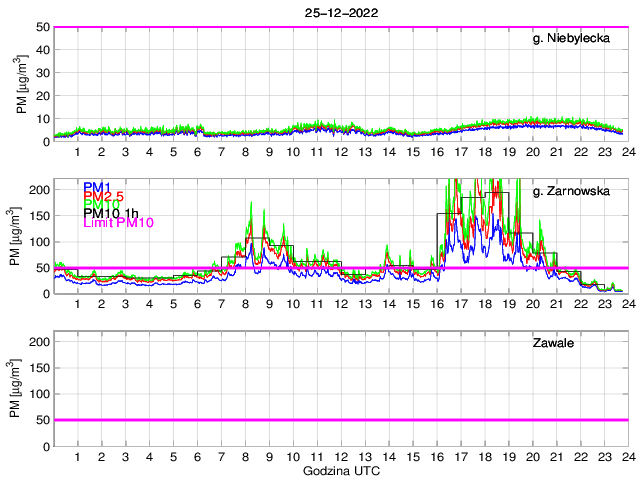
Task: Click the magenta limit line in Niebylecka plot
Action: pos(340,27)
